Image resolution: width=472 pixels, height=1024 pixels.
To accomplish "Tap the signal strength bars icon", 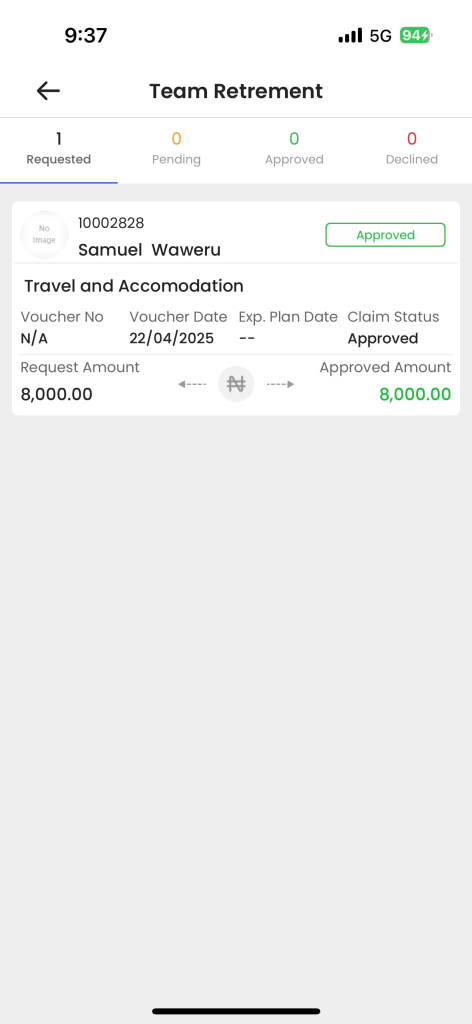I will click(x=350, y=35).
